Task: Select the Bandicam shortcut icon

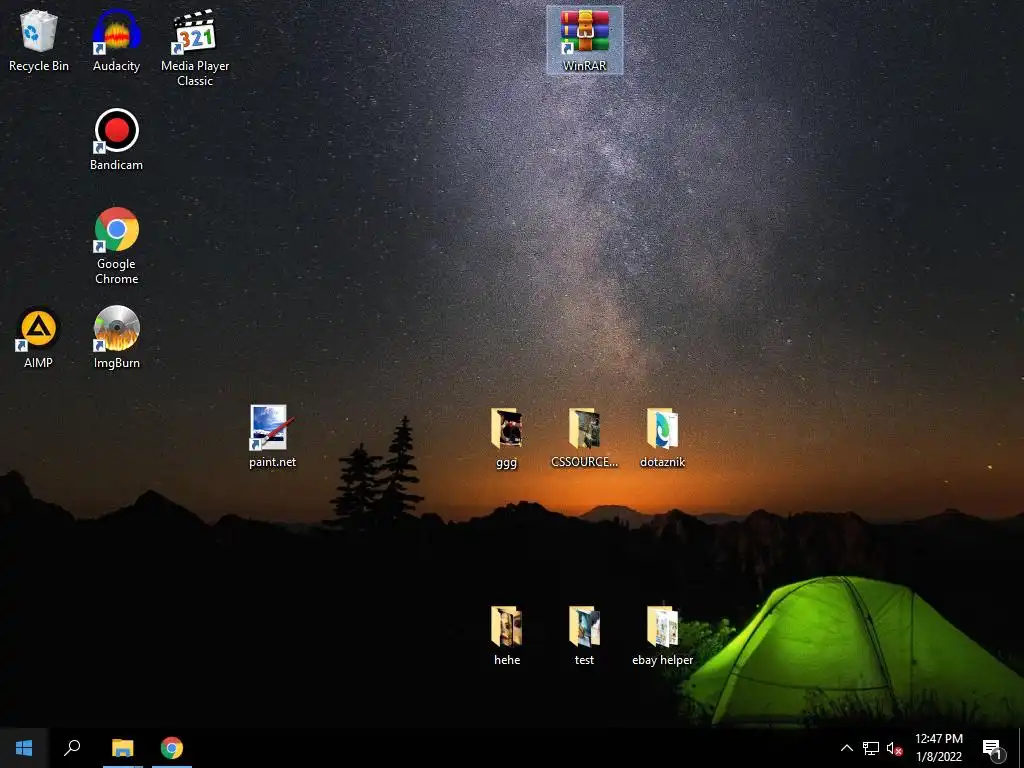Action: point(116,140)
